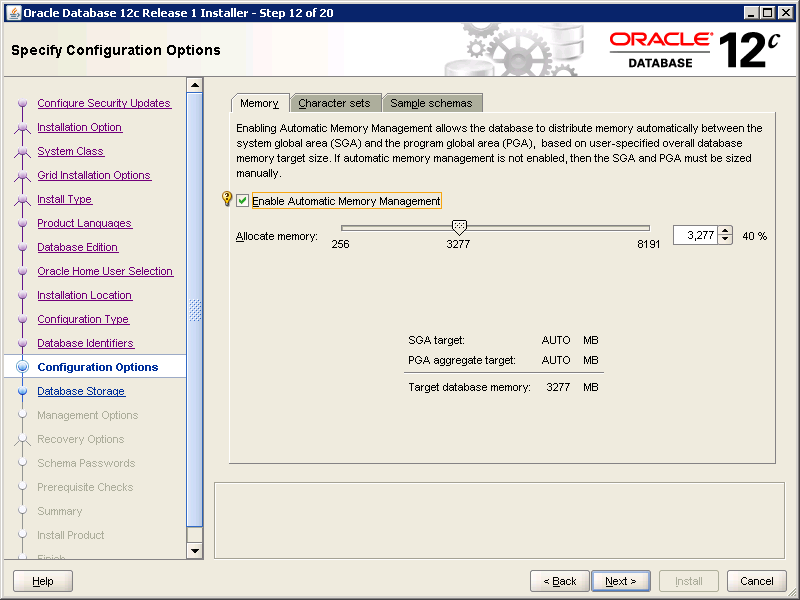Click the lightbulb hint icon beside the checkbox
800x600 pixels.
(227, 200)
